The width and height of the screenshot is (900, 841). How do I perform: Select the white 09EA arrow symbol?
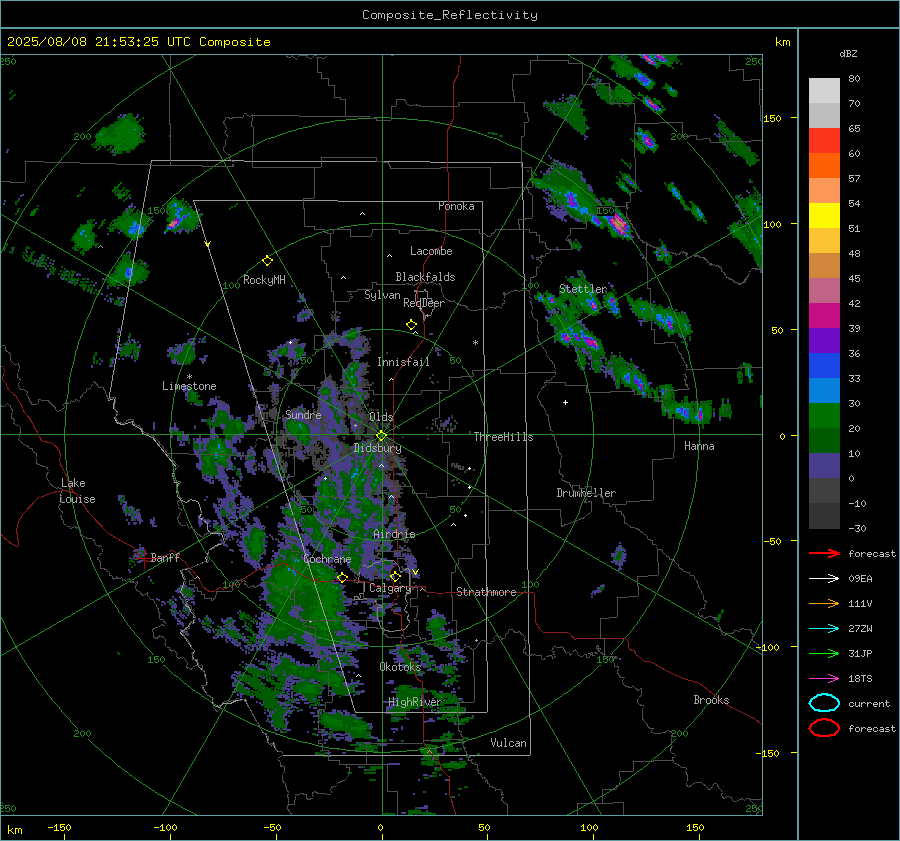824,579
